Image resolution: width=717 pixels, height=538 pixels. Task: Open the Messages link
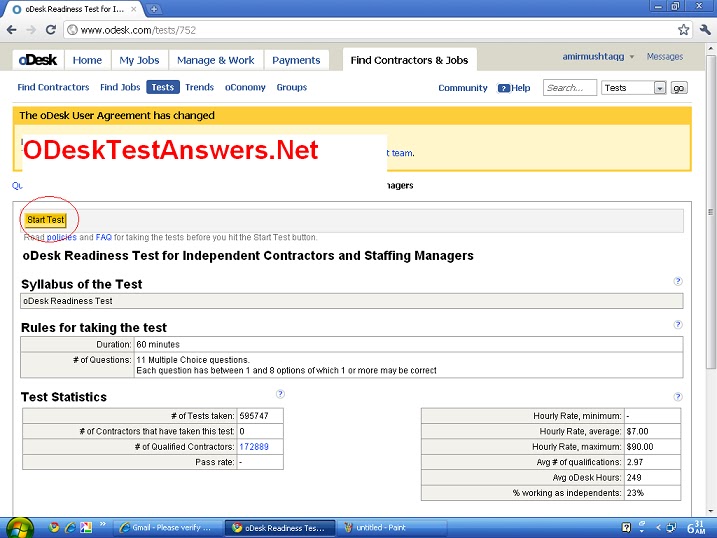[x=664, y=57]
